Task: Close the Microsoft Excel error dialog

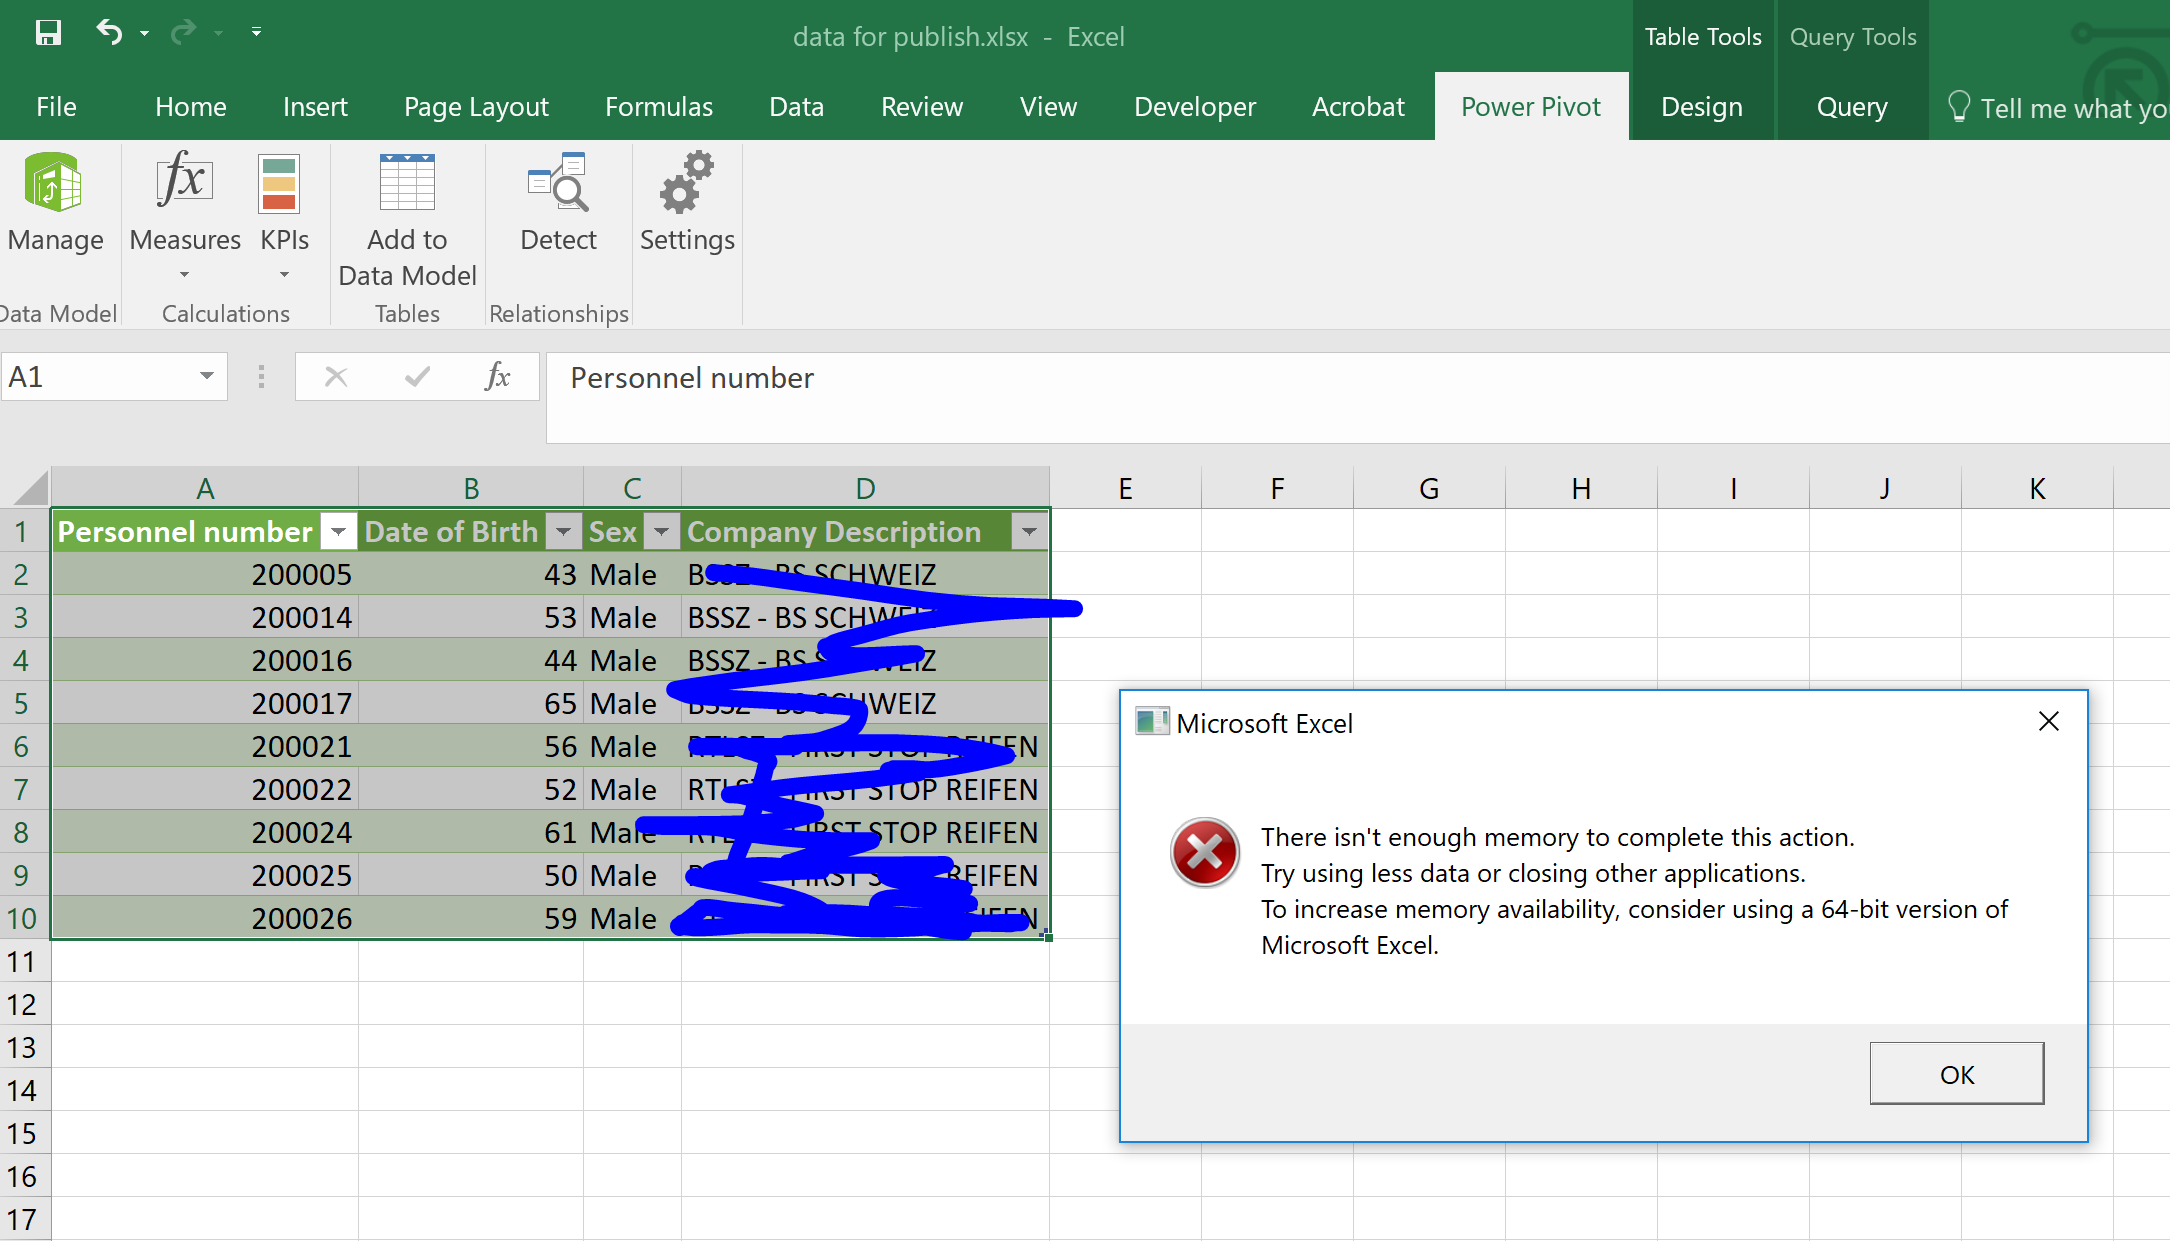Action: tap(2048, 721)
